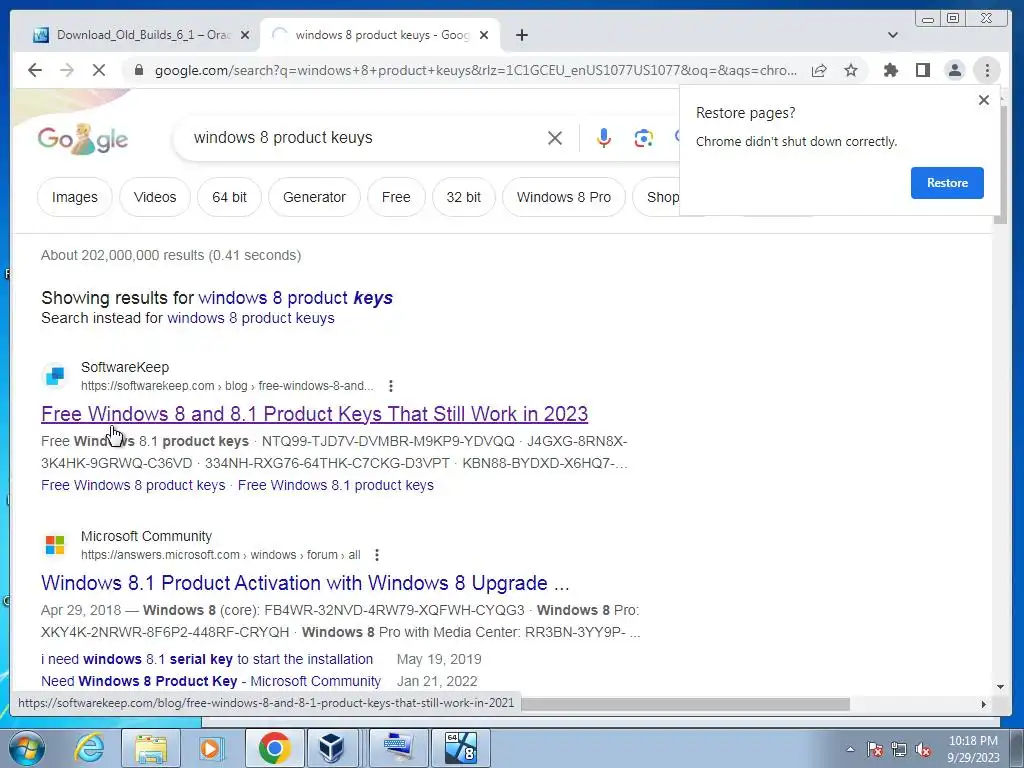1024x768 pixels.
Task: Open VirtualBox cube icon in taskbar
Action: pyautogui.click(x=331, y=748)
